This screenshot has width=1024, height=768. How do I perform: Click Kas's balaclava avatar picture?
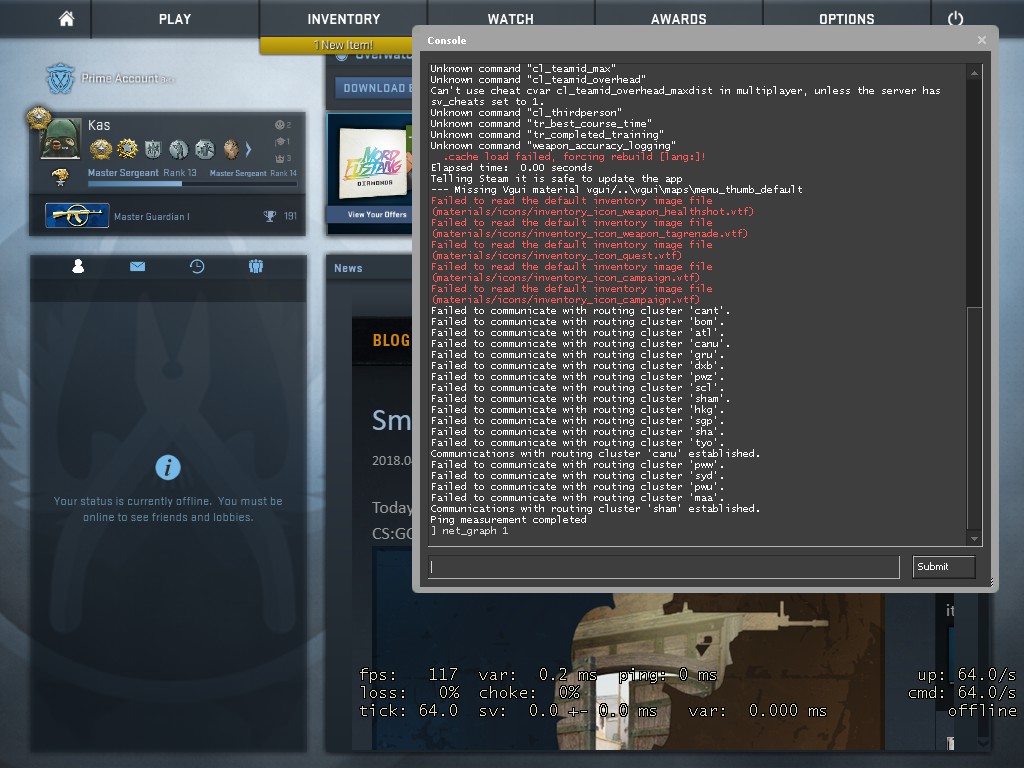(61, 139)
